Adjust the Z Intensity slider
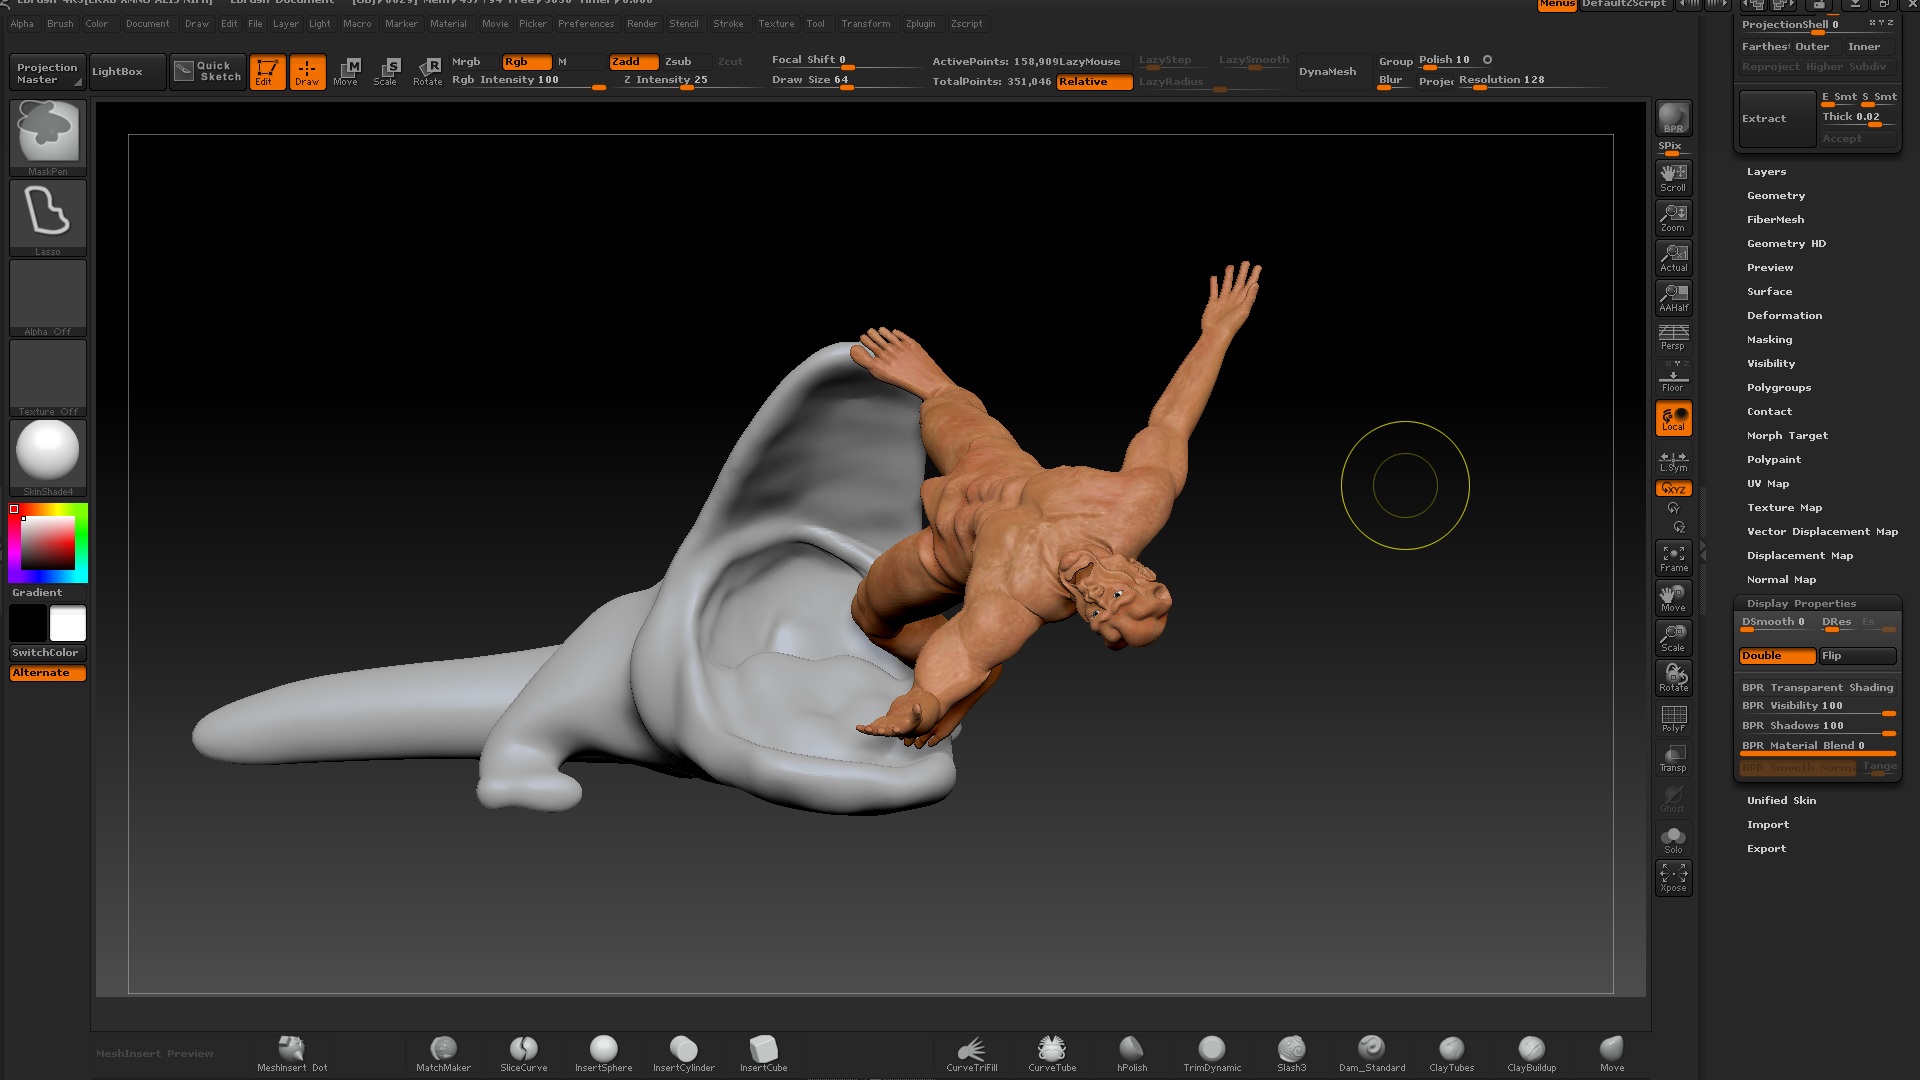 coord(685,81)
